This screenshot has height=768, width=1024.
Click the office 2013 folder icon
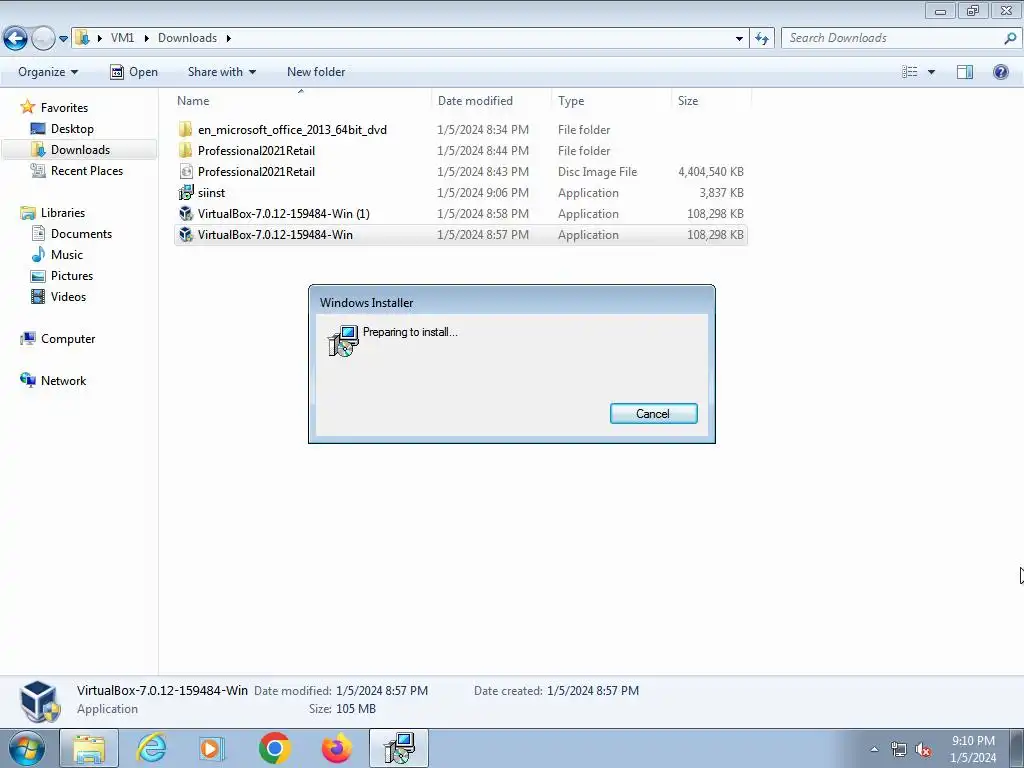(186, 129)
